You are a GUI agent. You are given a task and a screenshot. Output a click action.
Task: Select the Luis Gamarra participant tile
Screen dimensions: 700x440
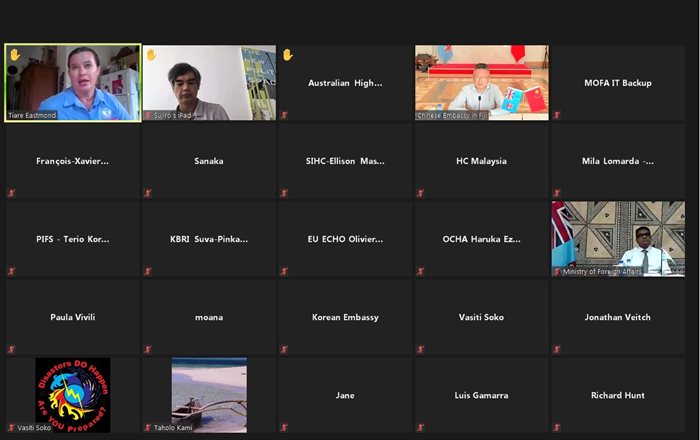[481, 395]
